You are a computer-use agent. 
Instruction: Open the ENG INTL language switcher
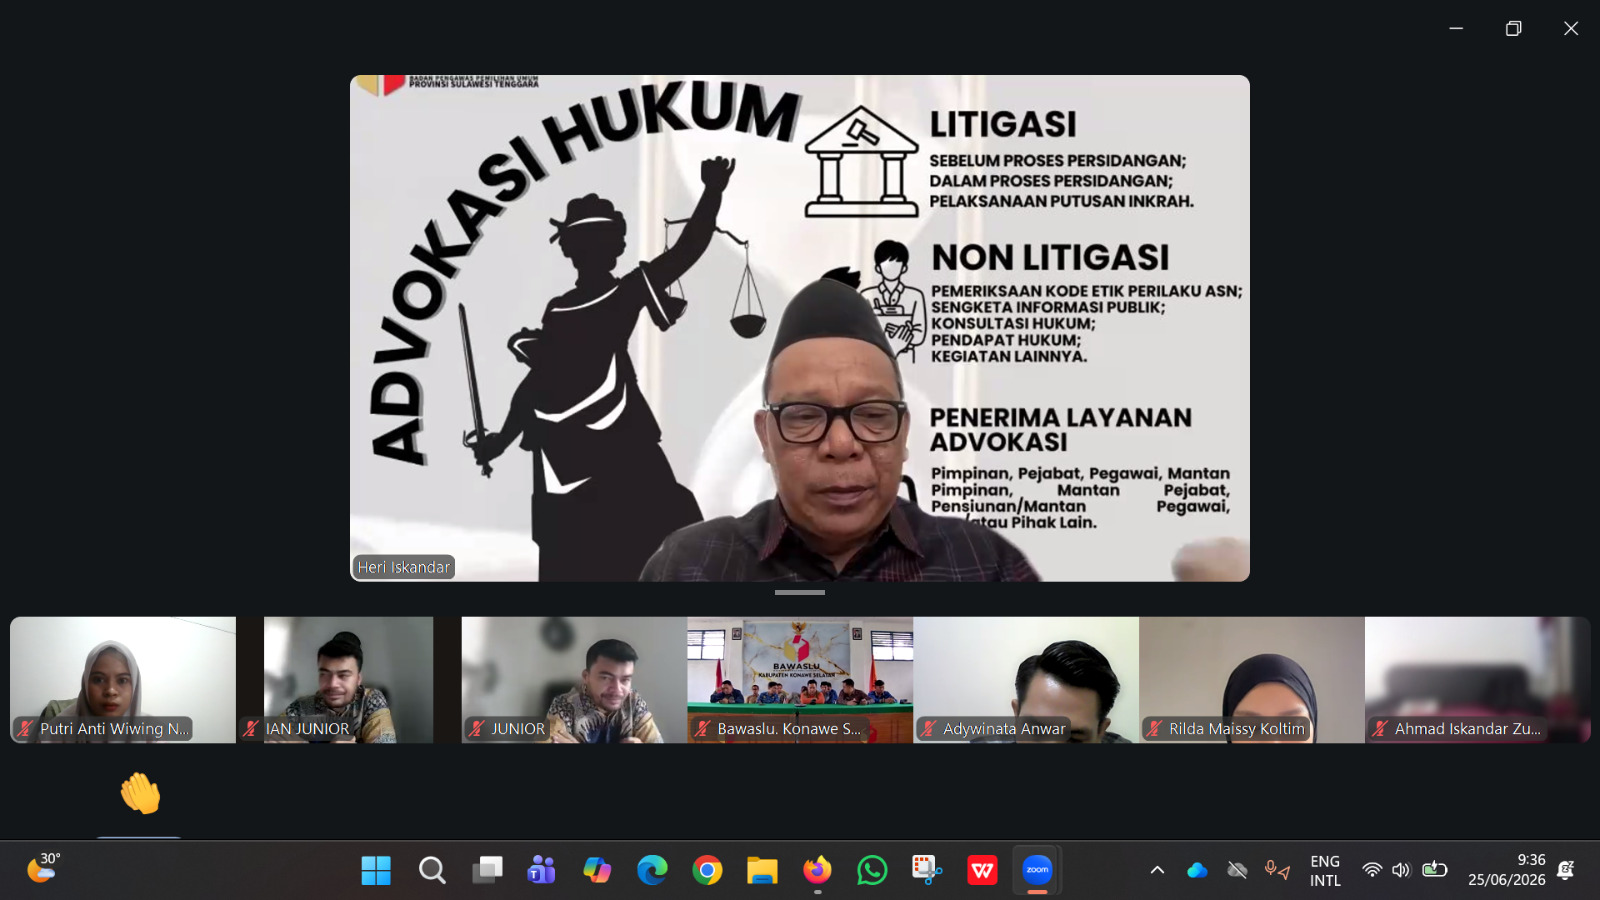click(1325, 871)
